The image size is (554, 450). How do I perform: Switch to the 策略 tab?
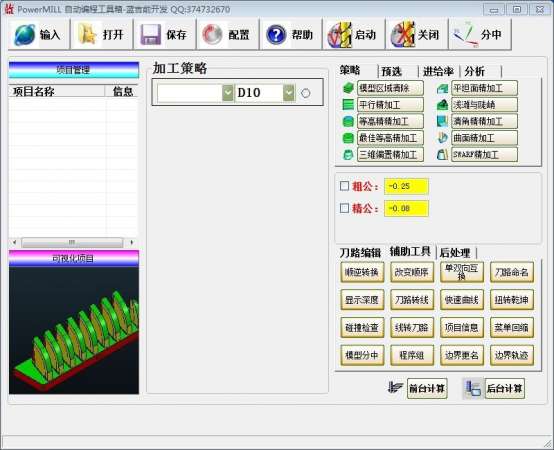point(350,70)
